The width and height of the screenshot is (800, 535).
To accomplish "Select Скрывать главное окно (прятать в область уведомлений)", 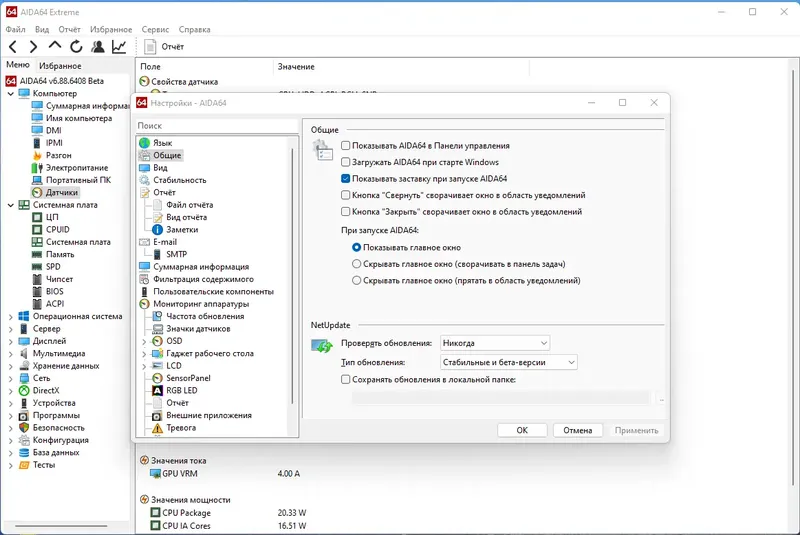I will (357, 281).
